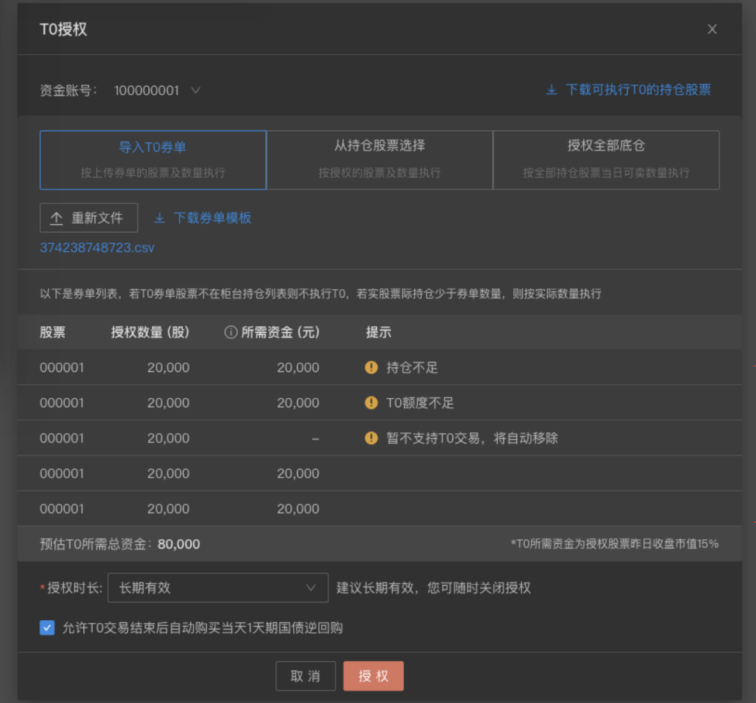Screen dimensions: 756x703
Task: Click the T0所需资金为授权股票昨日收盘市值15% note
Action: [x=615, y=544]
